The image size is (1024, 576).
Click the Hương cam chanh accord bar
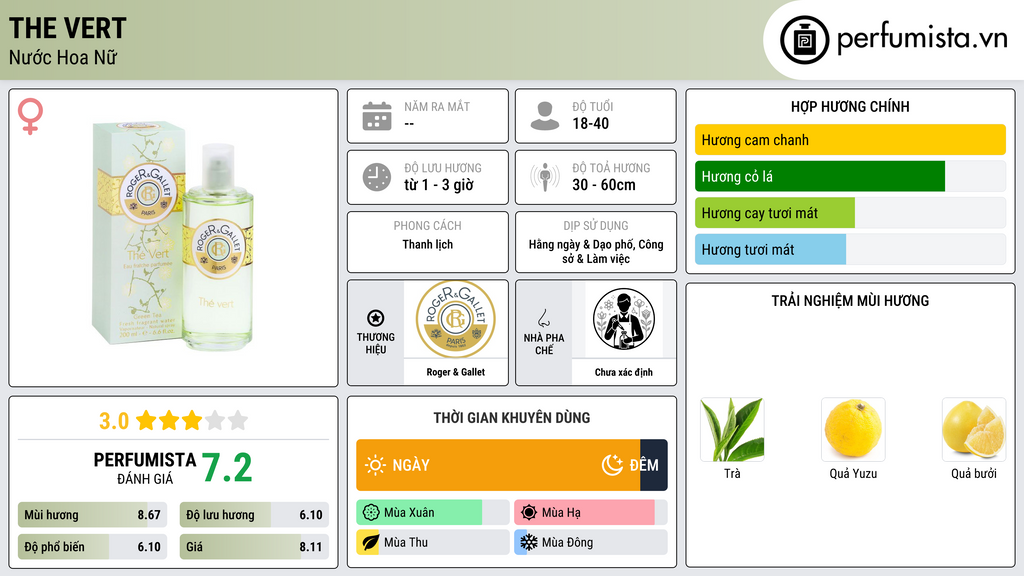coord(850,140)
